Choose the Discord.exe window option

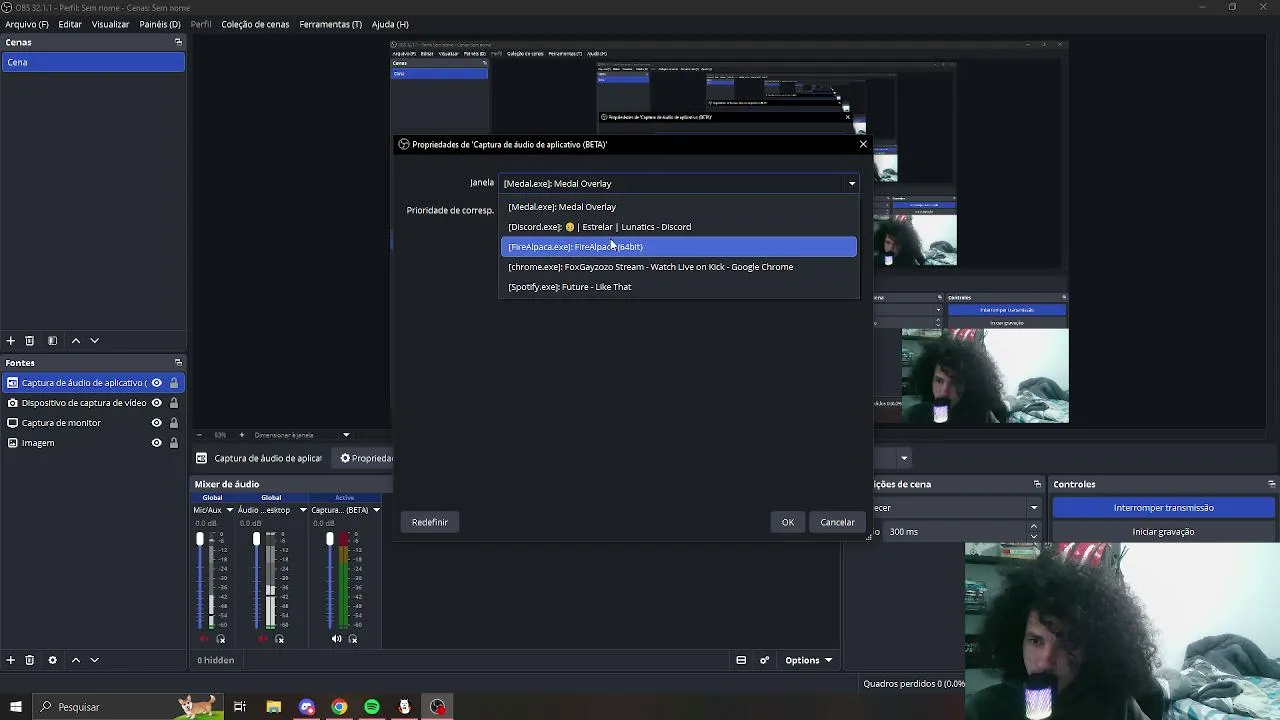[679, 227]
